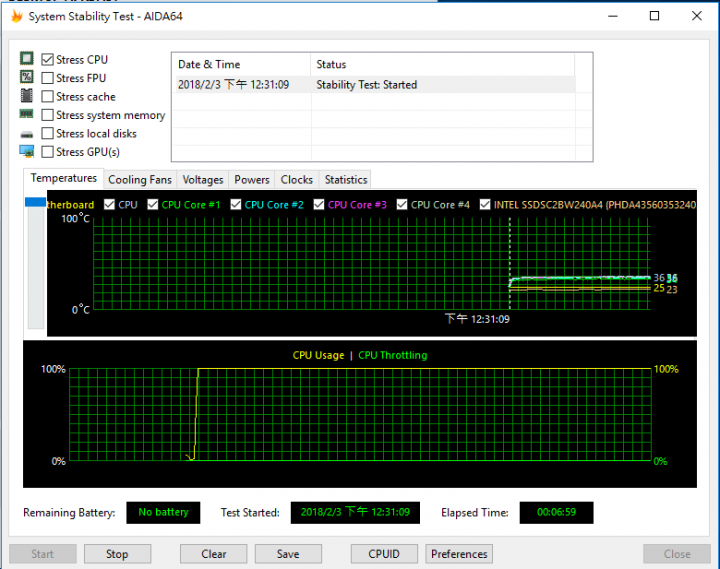The width and height of the screenshot is (720, 569).
Task: Click the CPU chip icon beside Stress CPU
Action: point(27,59)
